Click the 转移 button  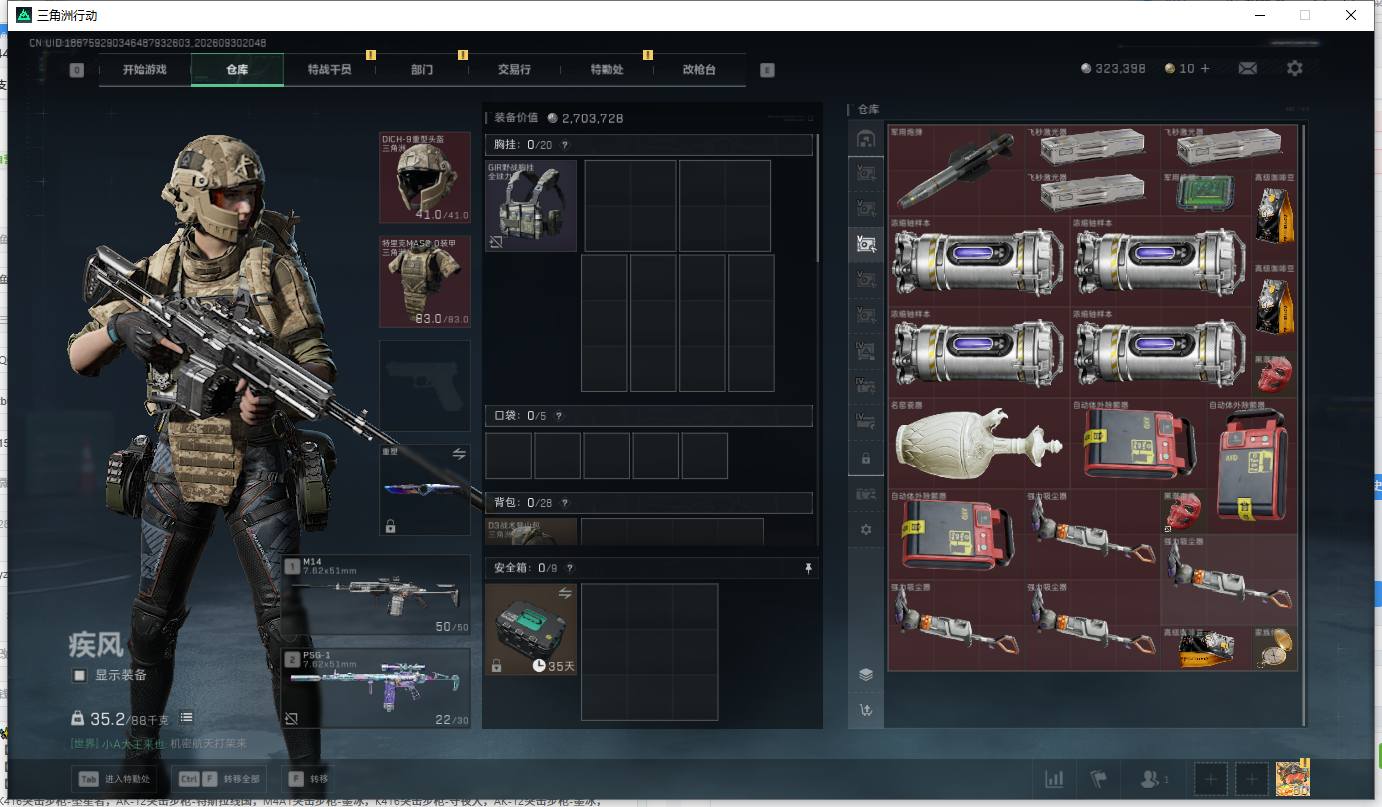coord(309,778)
